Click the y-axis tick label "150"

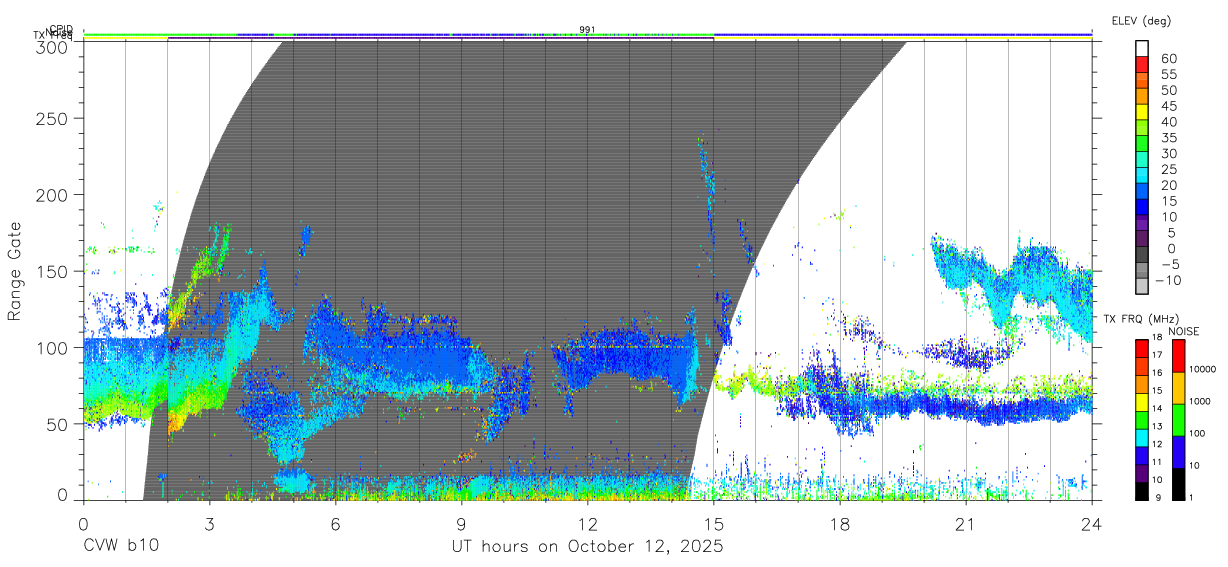[53, 271]
